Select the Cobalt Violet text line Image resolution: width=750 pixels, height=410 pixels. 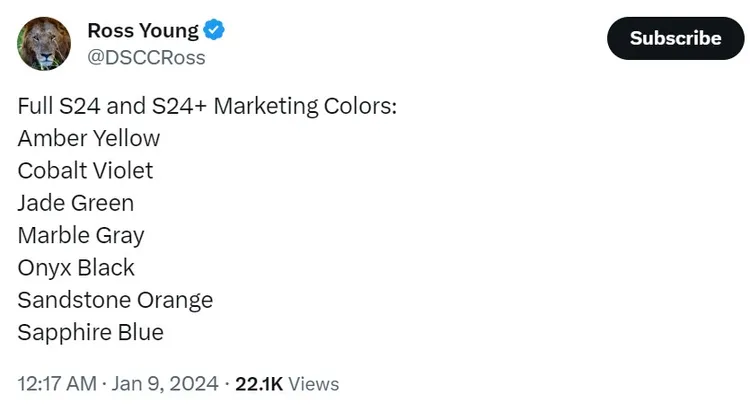pyautogui.click(x=85, y=170)
